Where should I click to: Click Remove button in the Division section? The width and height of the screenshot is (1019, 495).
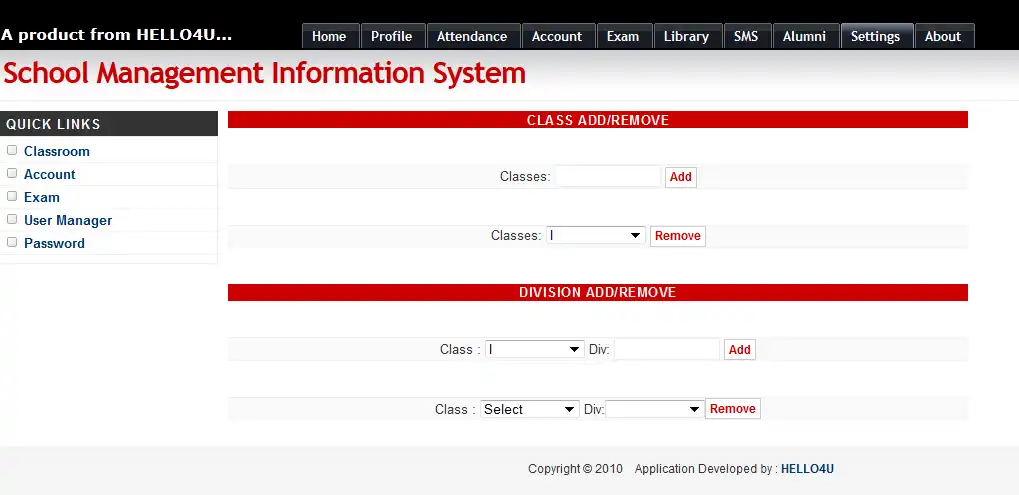click(x=732, y=409)
